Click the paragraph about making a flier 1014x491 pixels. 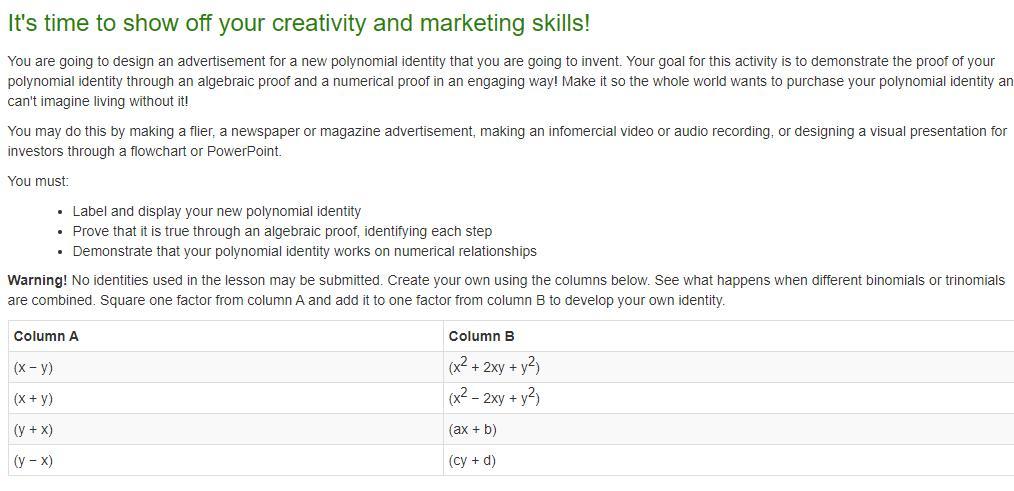pyautogui.click(x=507, y=142)
